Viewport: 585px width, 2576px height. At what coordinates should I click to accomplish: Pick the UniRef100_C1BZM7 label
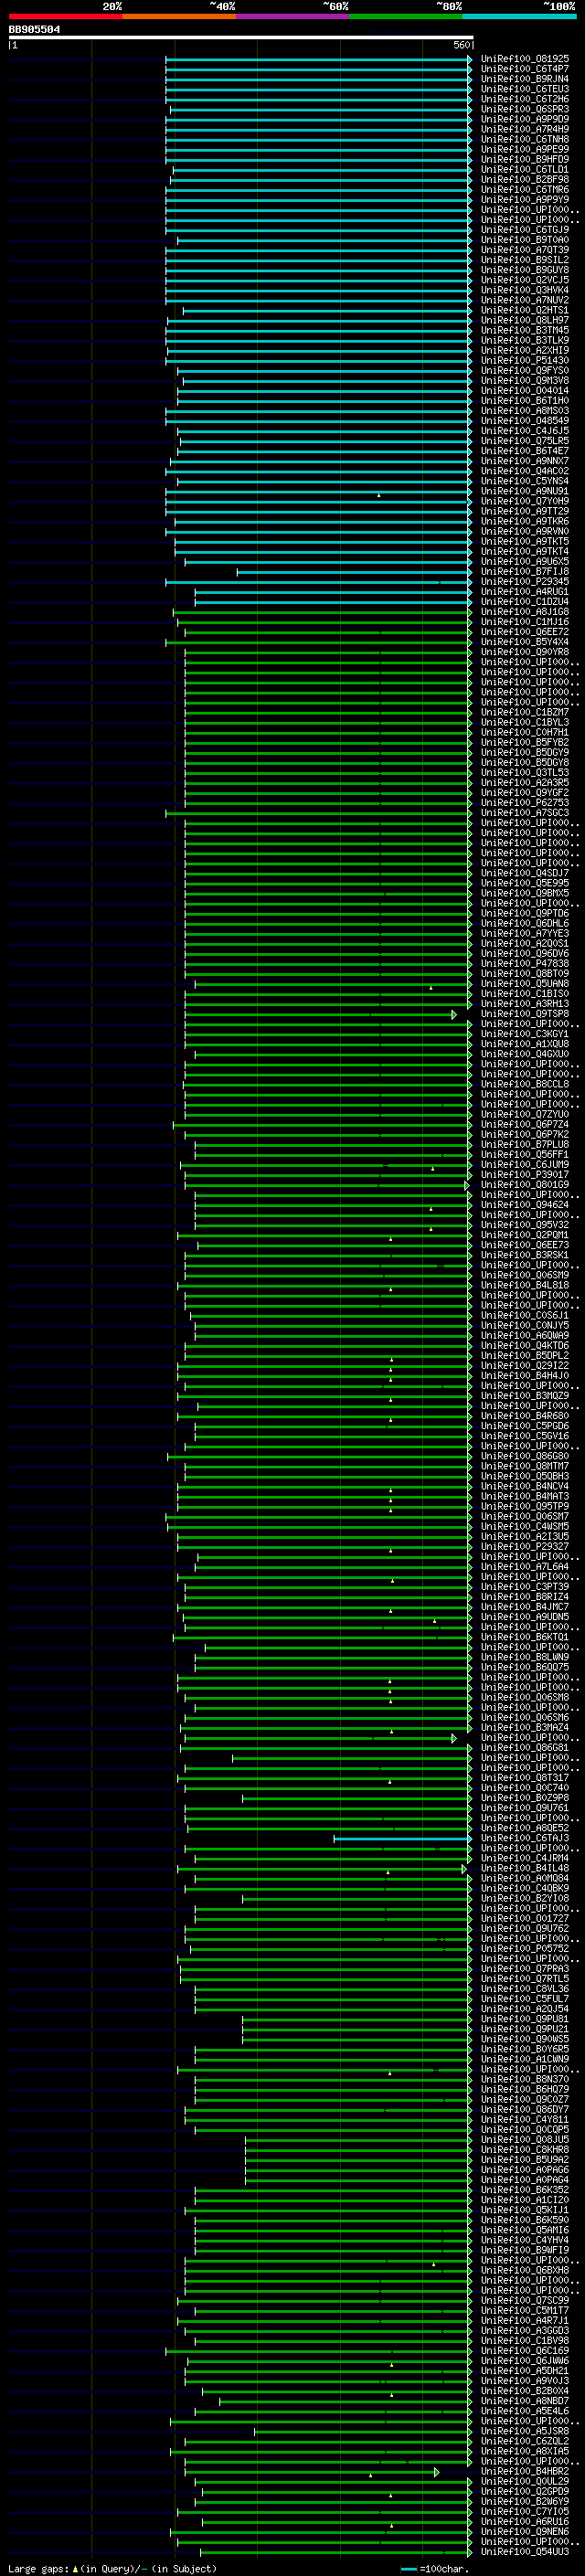click(x=525, y=712)
